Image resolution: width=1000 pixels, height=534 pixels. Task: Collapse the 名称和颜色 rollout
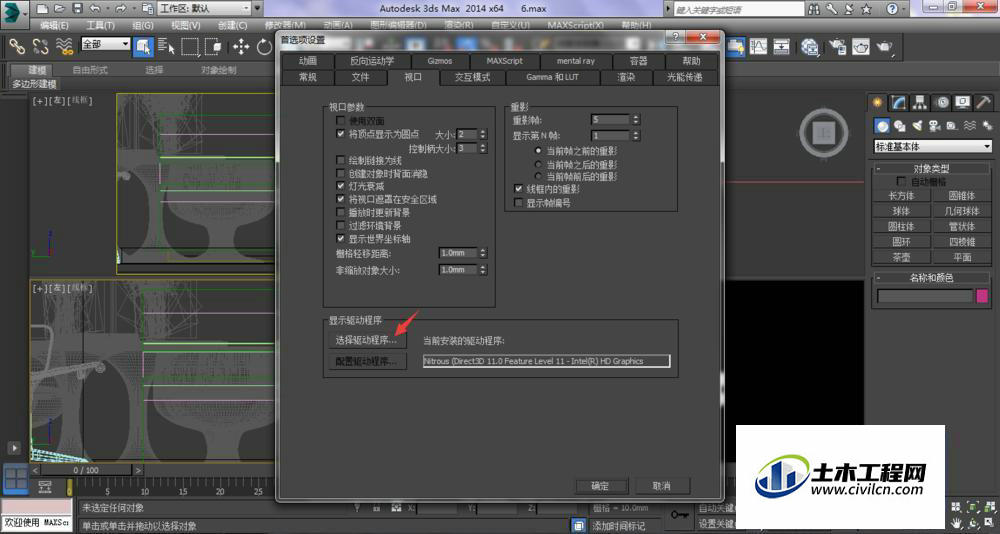click(932, 278)
